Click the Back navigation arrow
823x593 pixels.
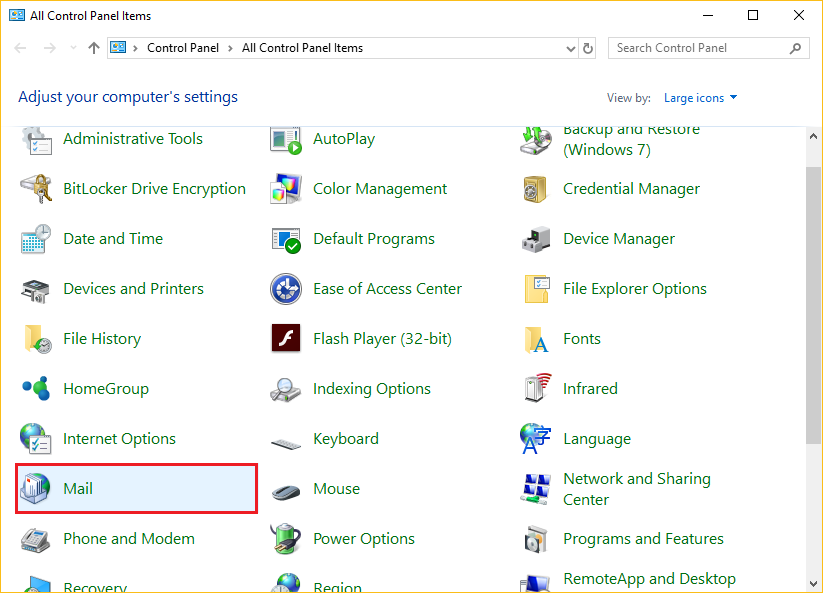point(20,48)
